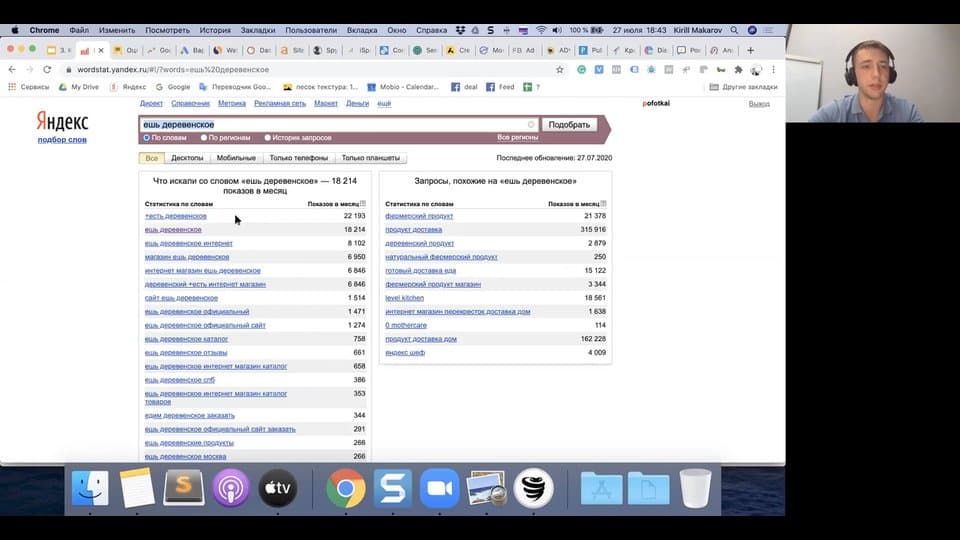The width and height of the screenshot is (960, 540).
Task: Switch to the Мобильные tab
Action: (x=236, y=158)
